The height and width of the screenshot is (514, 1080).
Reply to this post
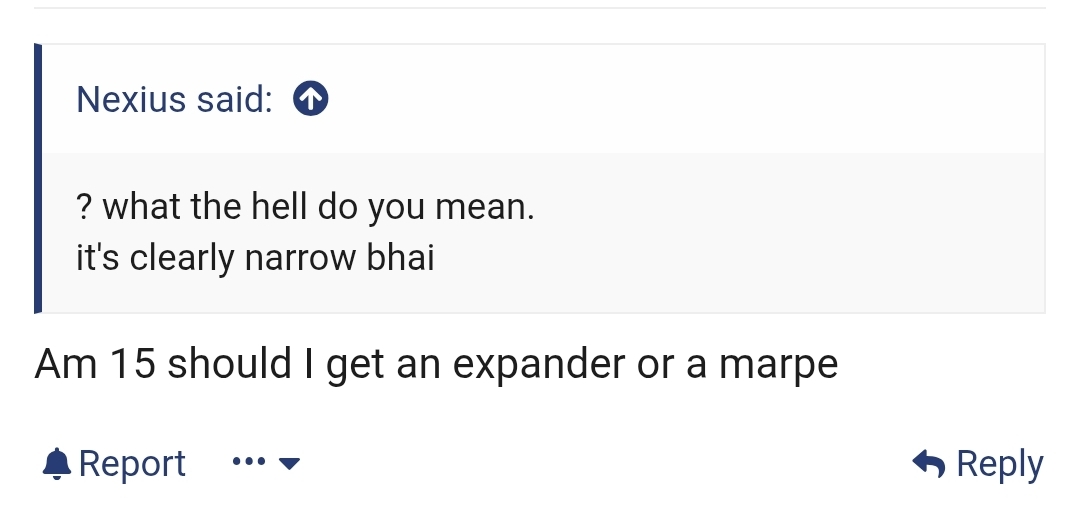pos(998,464)
